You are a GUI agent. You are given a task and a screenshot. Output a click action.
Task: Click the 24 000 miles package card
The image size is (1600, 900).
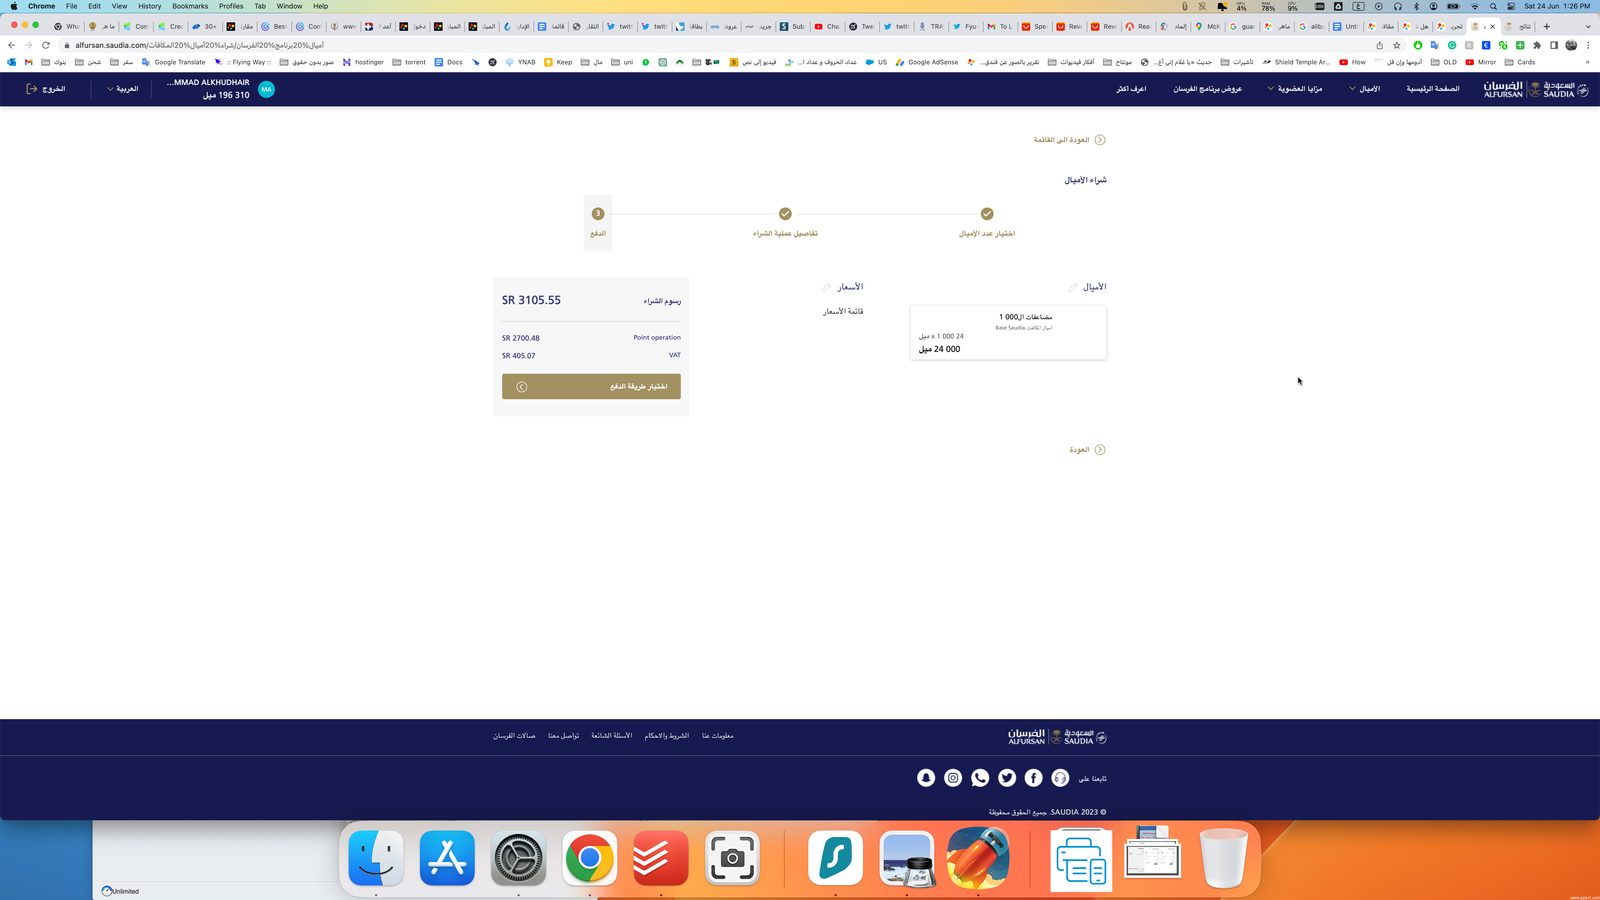click(x=1008, y=333)
